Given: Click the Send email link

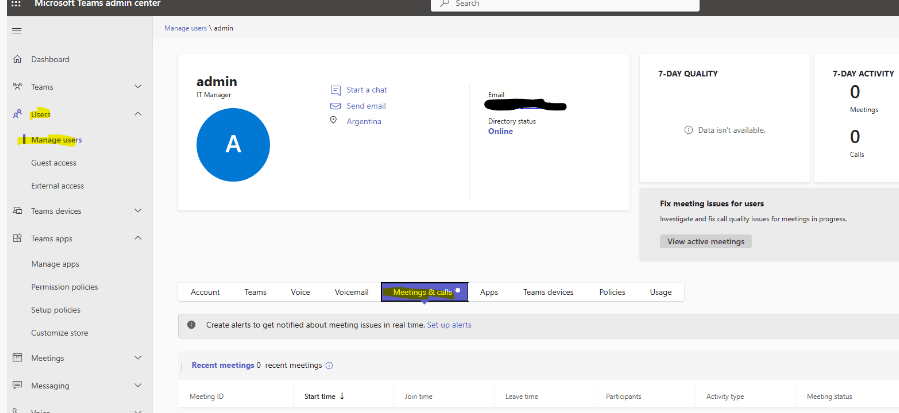Looking at the screenshot, I should click(366, 106).
